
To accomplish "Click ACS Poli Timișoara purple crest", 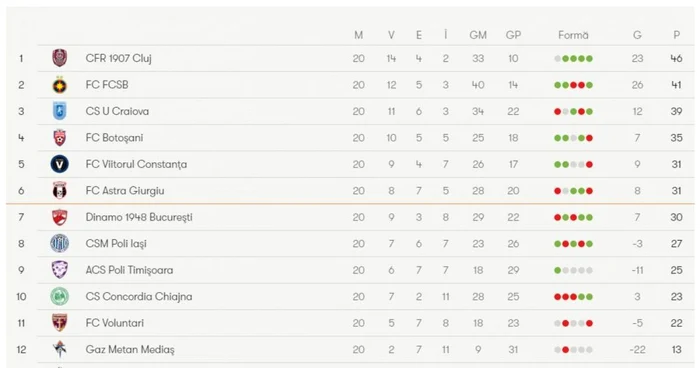I will click(x=59, y=270).
